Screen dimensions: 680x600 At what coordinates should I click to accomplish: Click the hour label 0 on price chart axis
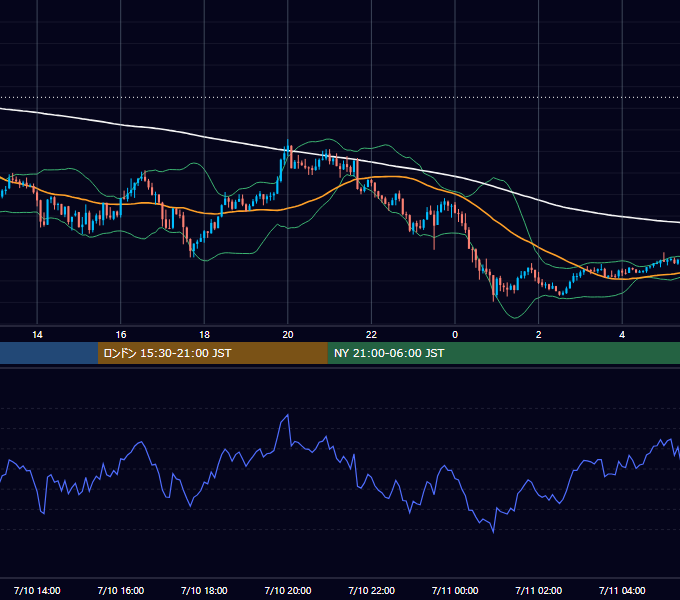tap(455, 335)
